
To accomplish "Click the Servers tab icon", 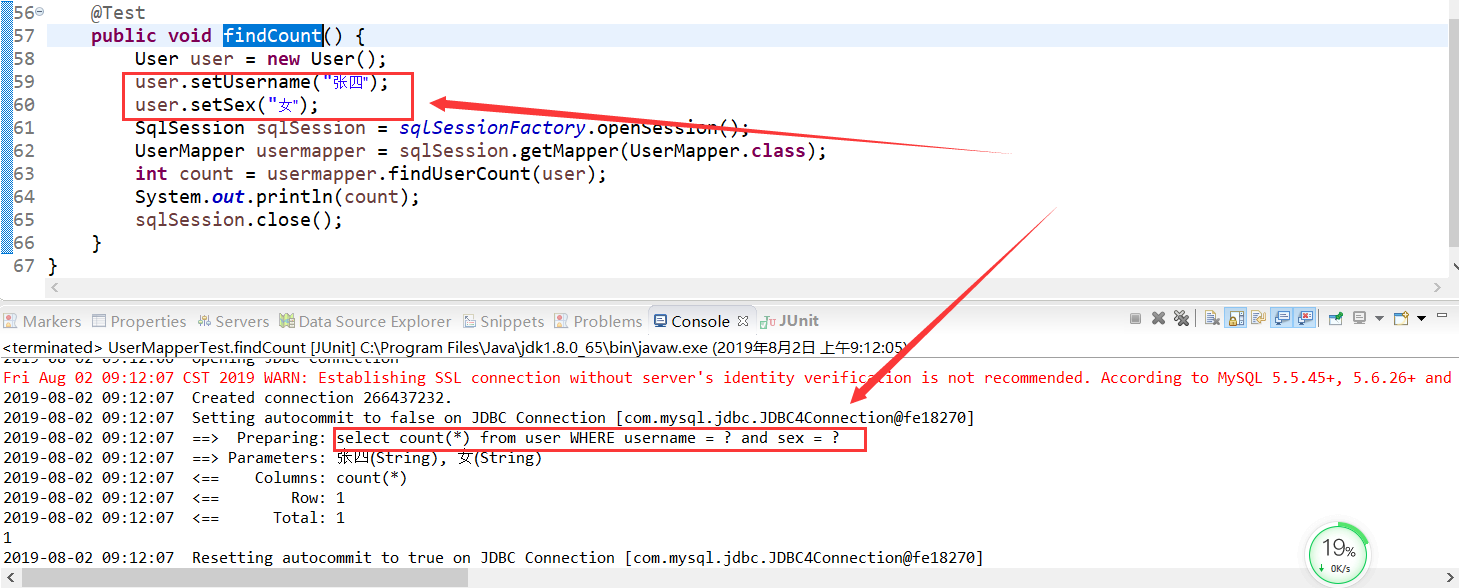I will tap(204, 321).
